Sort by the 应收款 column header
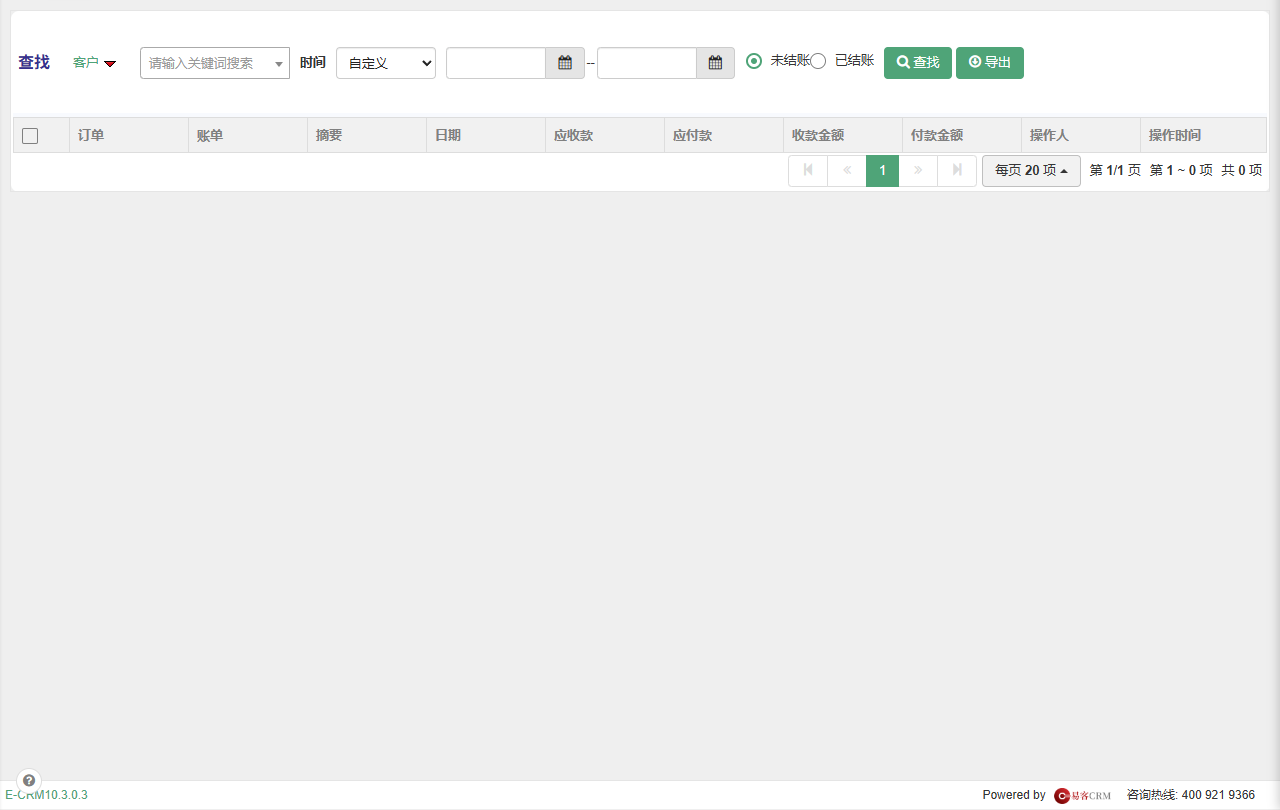 pos(605,135)
